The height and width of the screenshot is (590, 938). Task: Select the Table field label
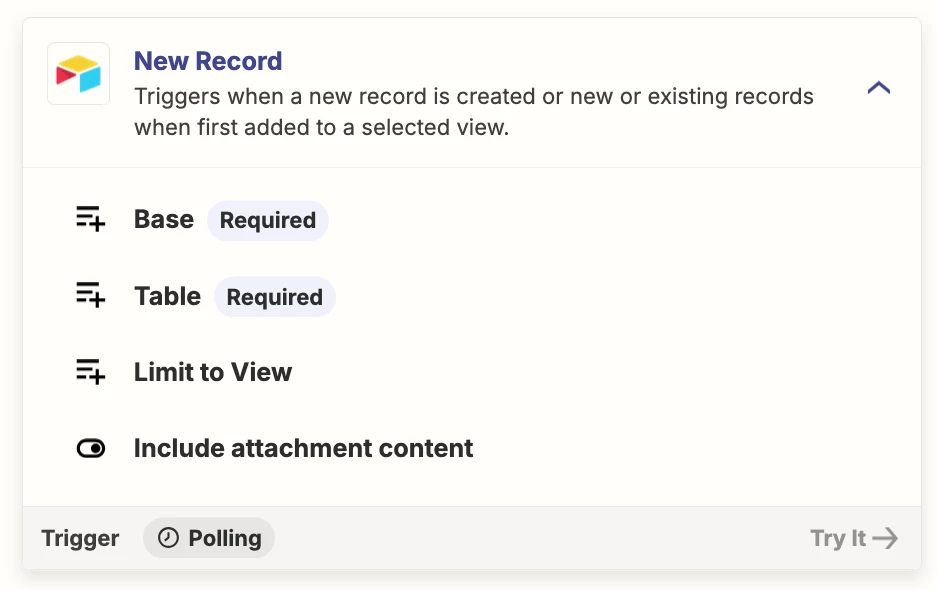tap(168, 296)
